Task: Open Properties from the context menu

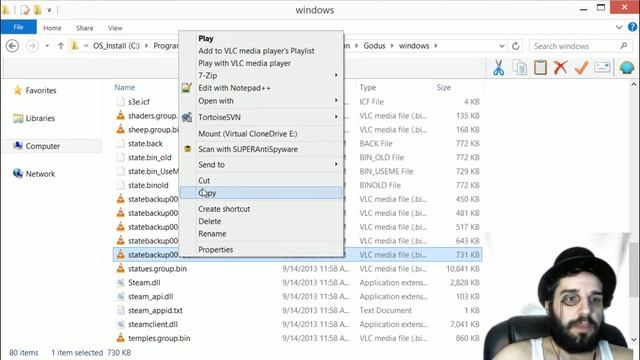Action: pos(216,249)
